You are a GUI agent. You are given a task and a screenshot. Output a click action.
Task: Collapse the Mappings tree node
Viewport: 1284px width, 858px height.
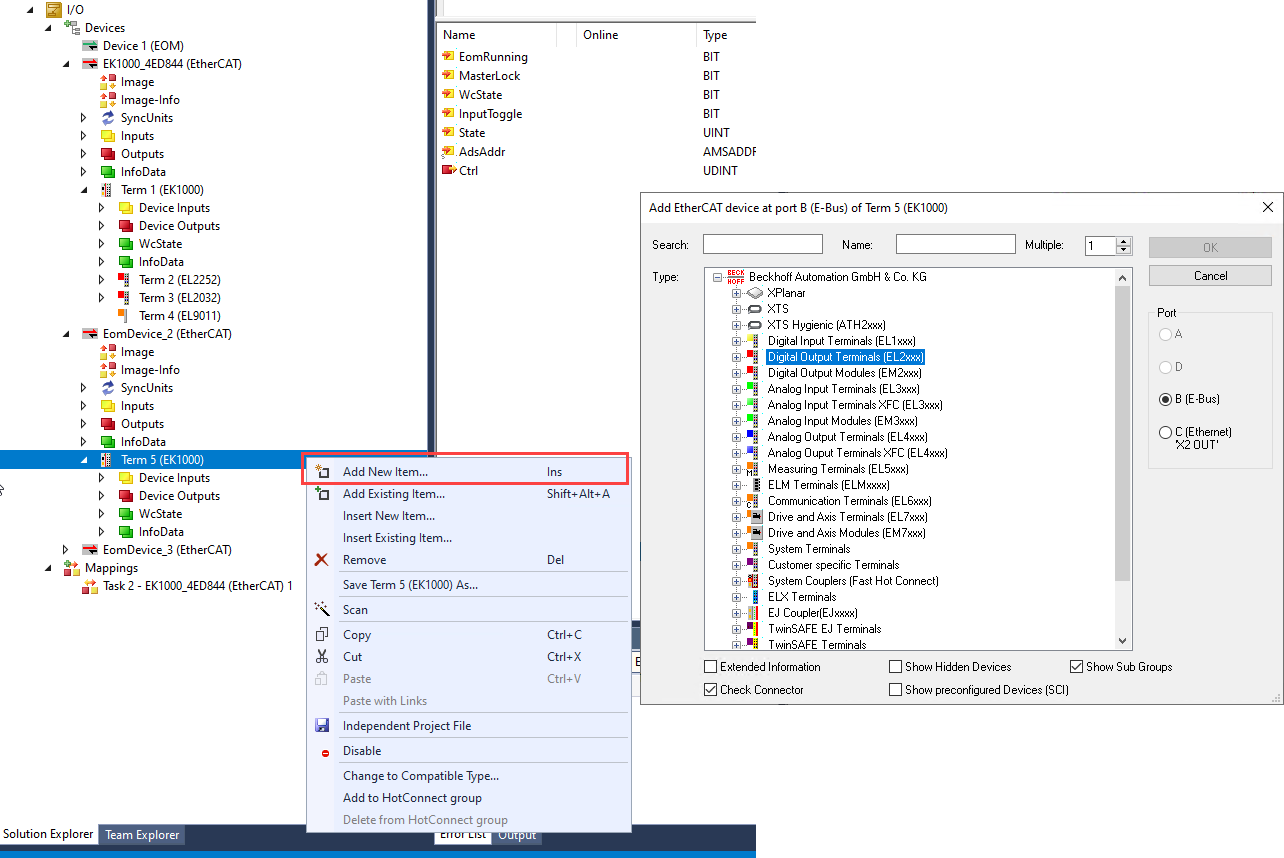[48, 568]
